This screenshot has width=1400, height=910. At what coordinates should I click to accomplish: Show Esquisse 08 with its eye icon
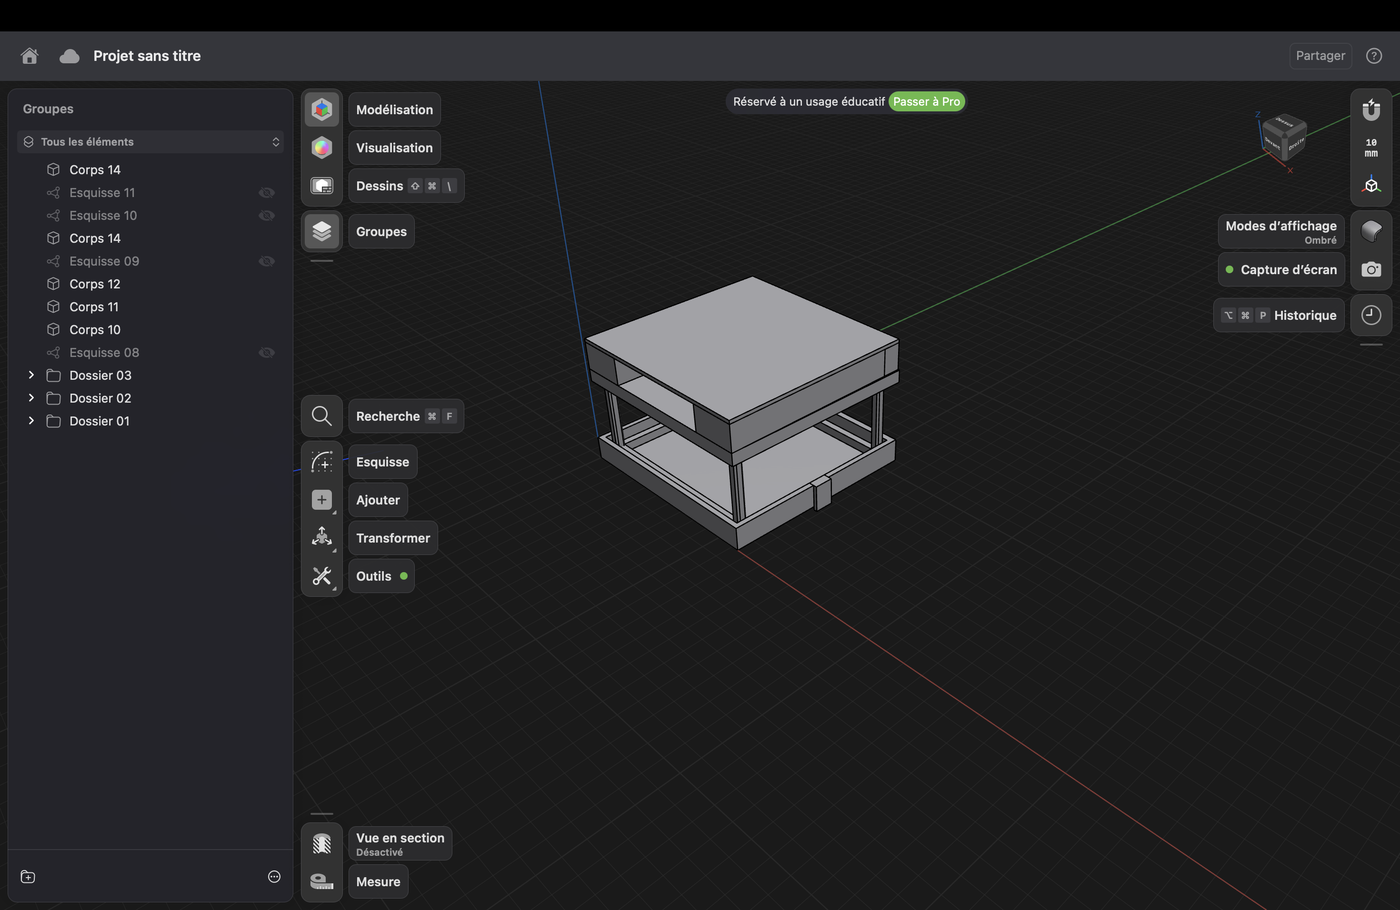(266, 353)
